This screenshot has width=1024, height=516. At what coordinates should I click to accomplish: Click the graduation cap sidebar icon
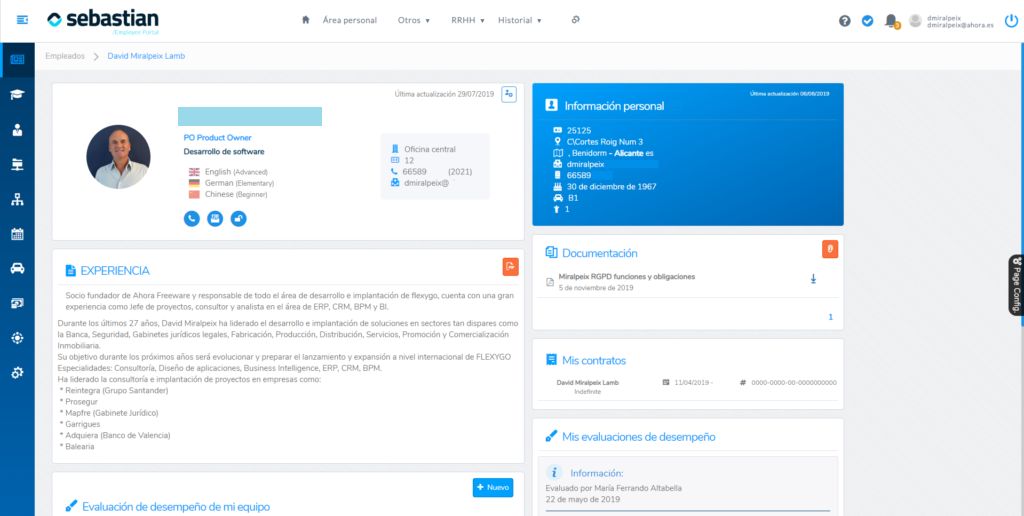tap(18, 94)
